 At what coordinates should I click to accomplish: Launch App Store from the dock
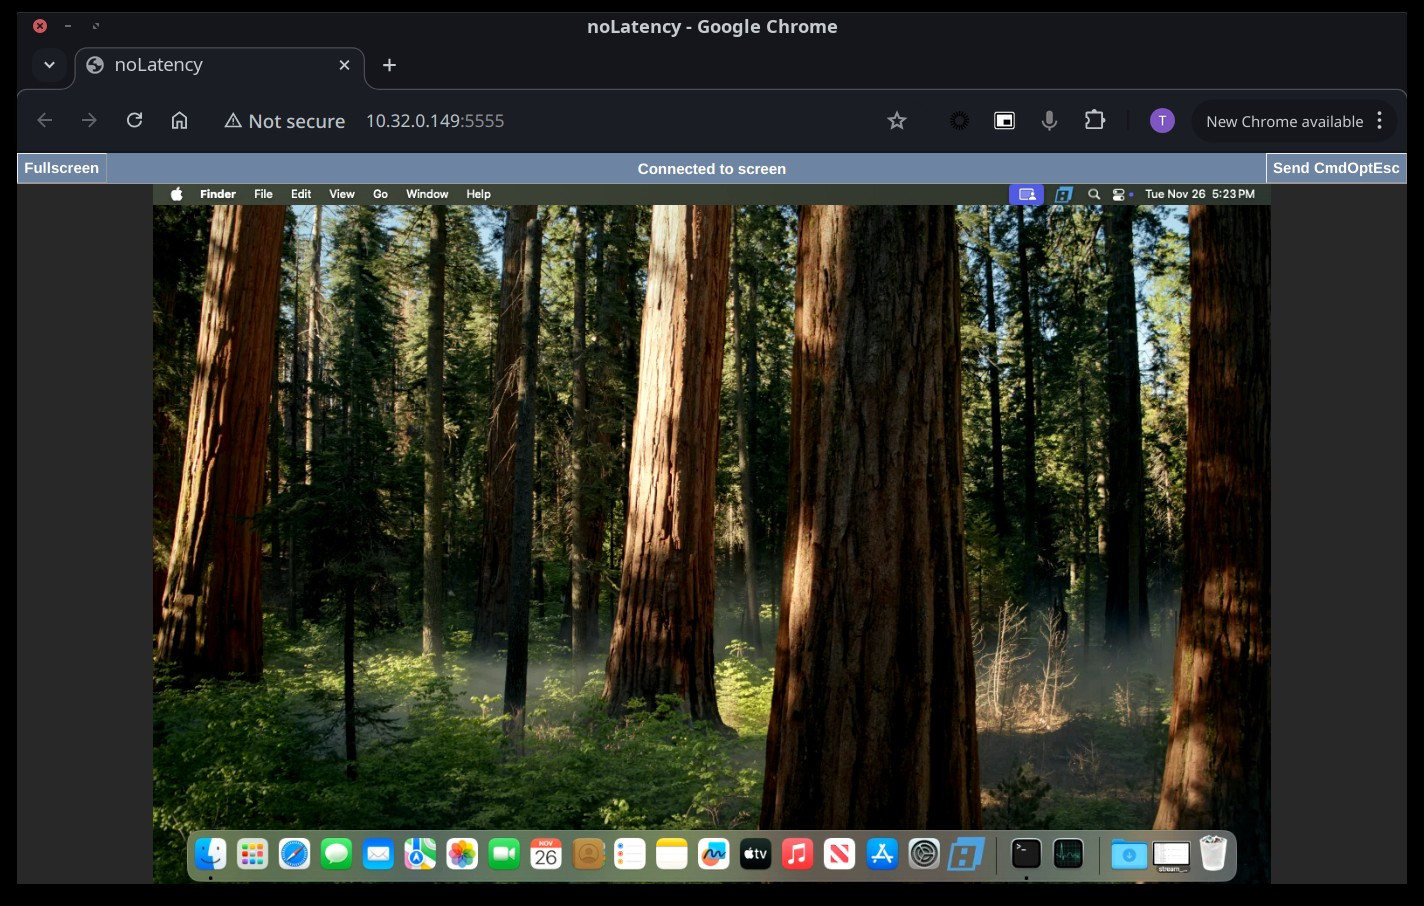(x=882, y=854)
